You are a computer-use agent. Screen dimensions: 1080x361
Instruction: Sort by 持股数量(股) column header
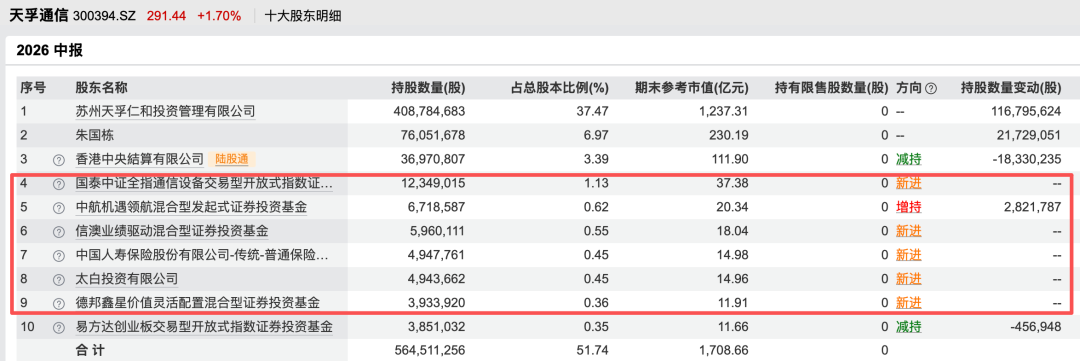tap(428, 88)
